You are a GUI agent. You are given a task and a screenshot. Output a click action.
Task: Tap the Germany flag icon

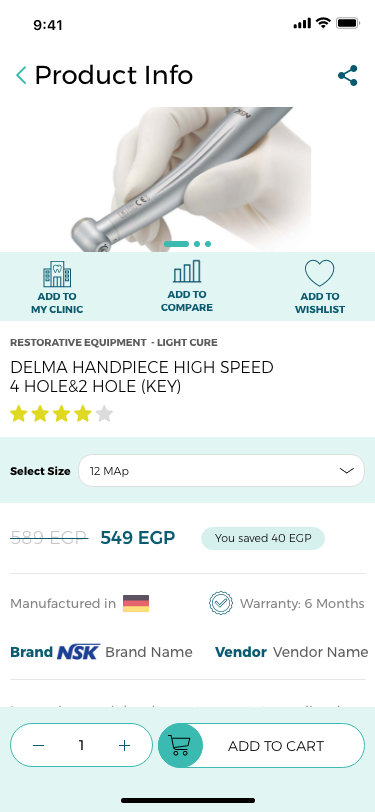[136, 603]
